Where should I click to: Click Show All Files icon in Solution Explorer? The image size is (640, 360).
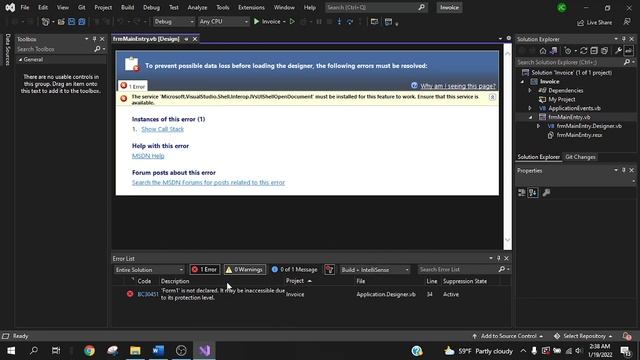(x=604, y=51)
